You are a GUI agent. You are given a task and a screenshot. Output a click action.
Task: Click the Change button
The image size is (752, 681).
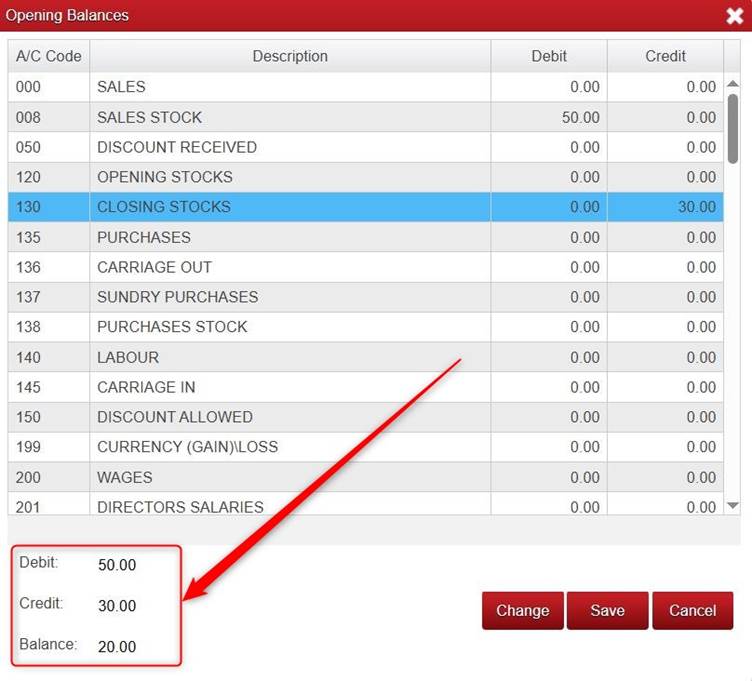click(523, 611)
